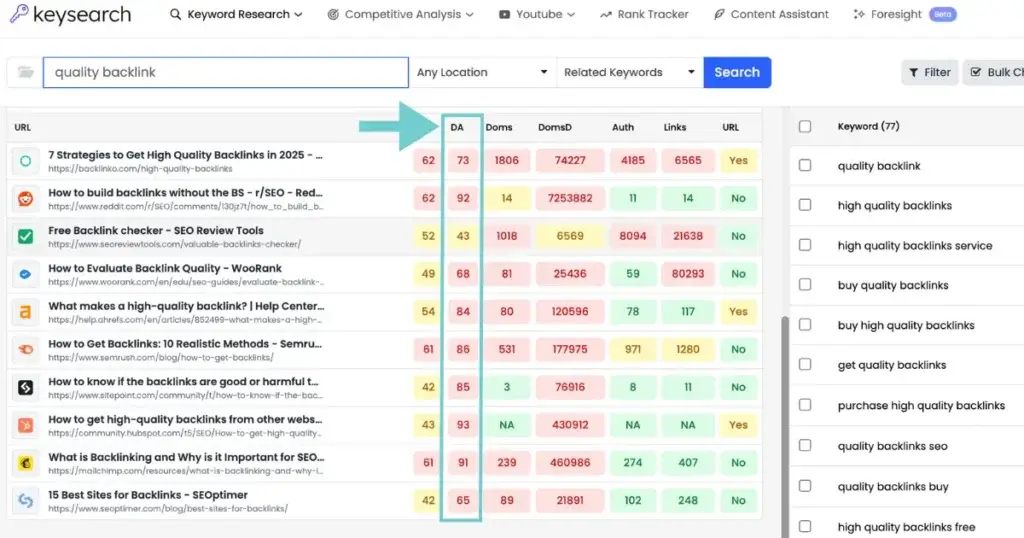This screenshot has height=538, width=1024.
Task: Click the Links column header
Action: pos(675,127)
